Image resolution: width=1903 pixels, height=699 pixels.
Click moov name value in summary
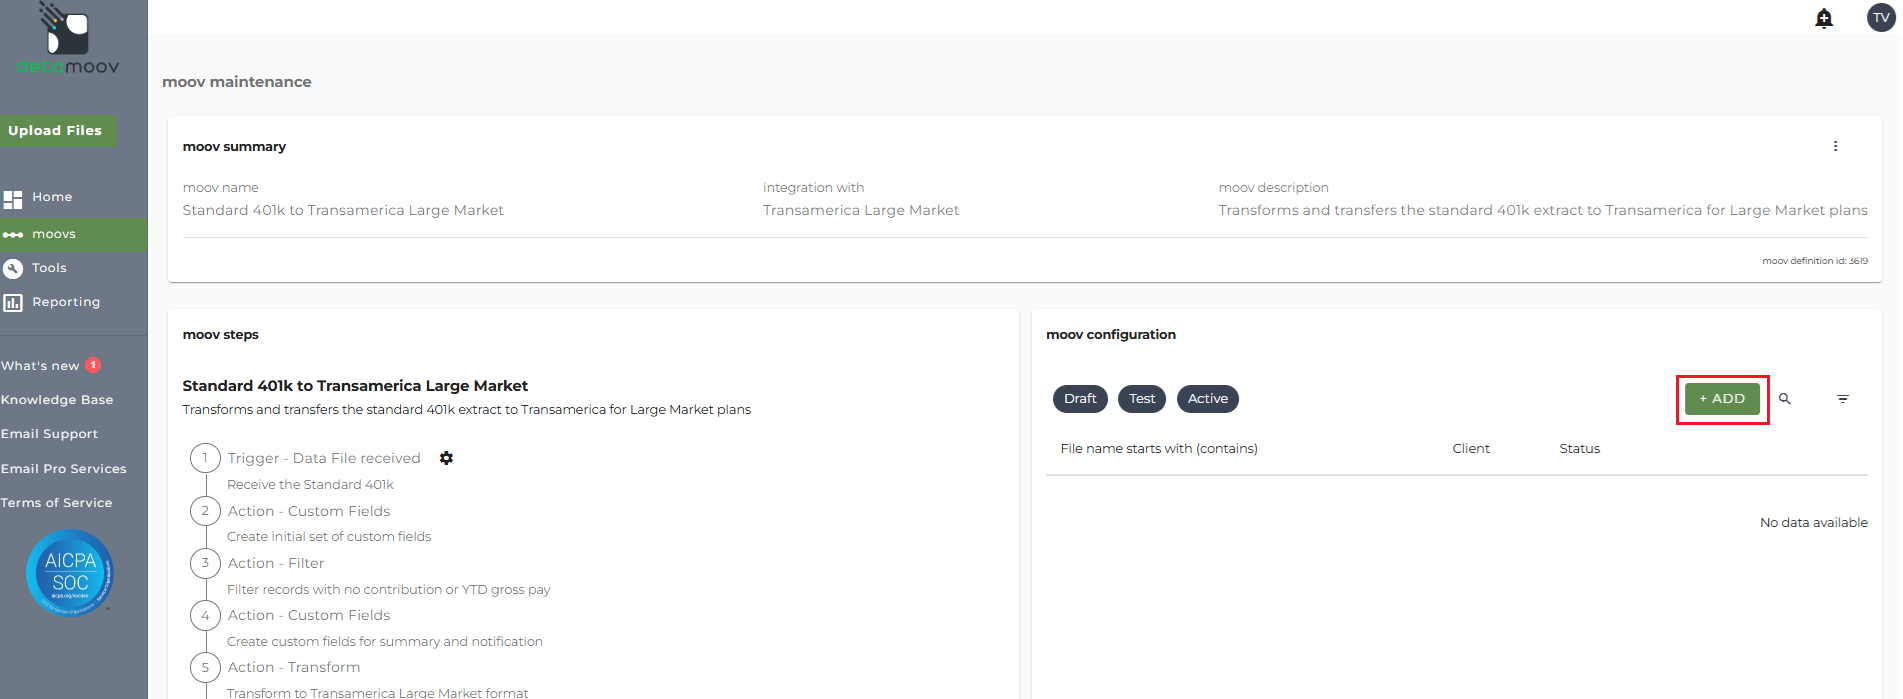click(343, 210)
